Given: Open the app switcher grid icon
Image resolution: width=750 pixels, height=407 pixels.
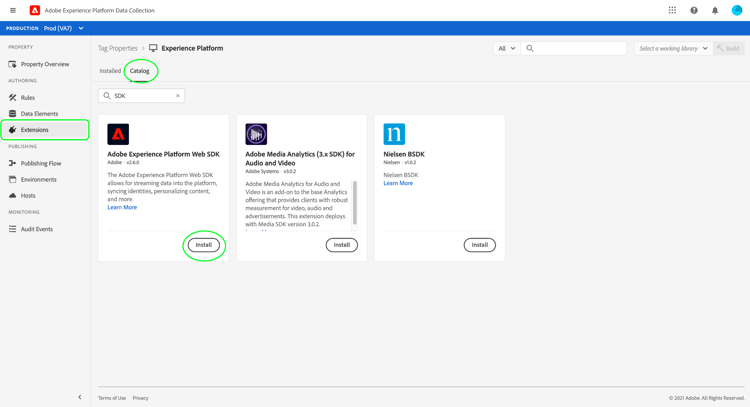Looking at the screenshot, I should pos(672,10).
